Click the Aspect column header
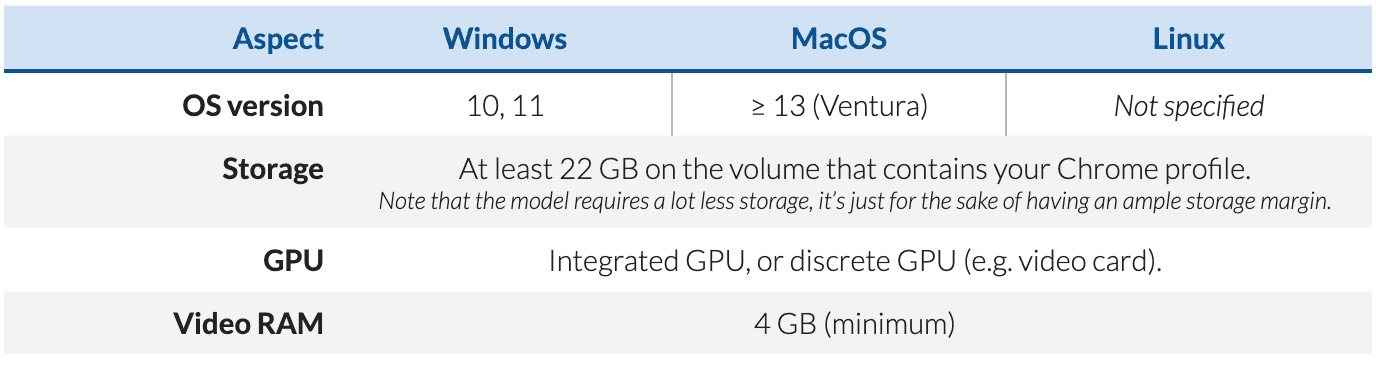 tap(278, 39)
